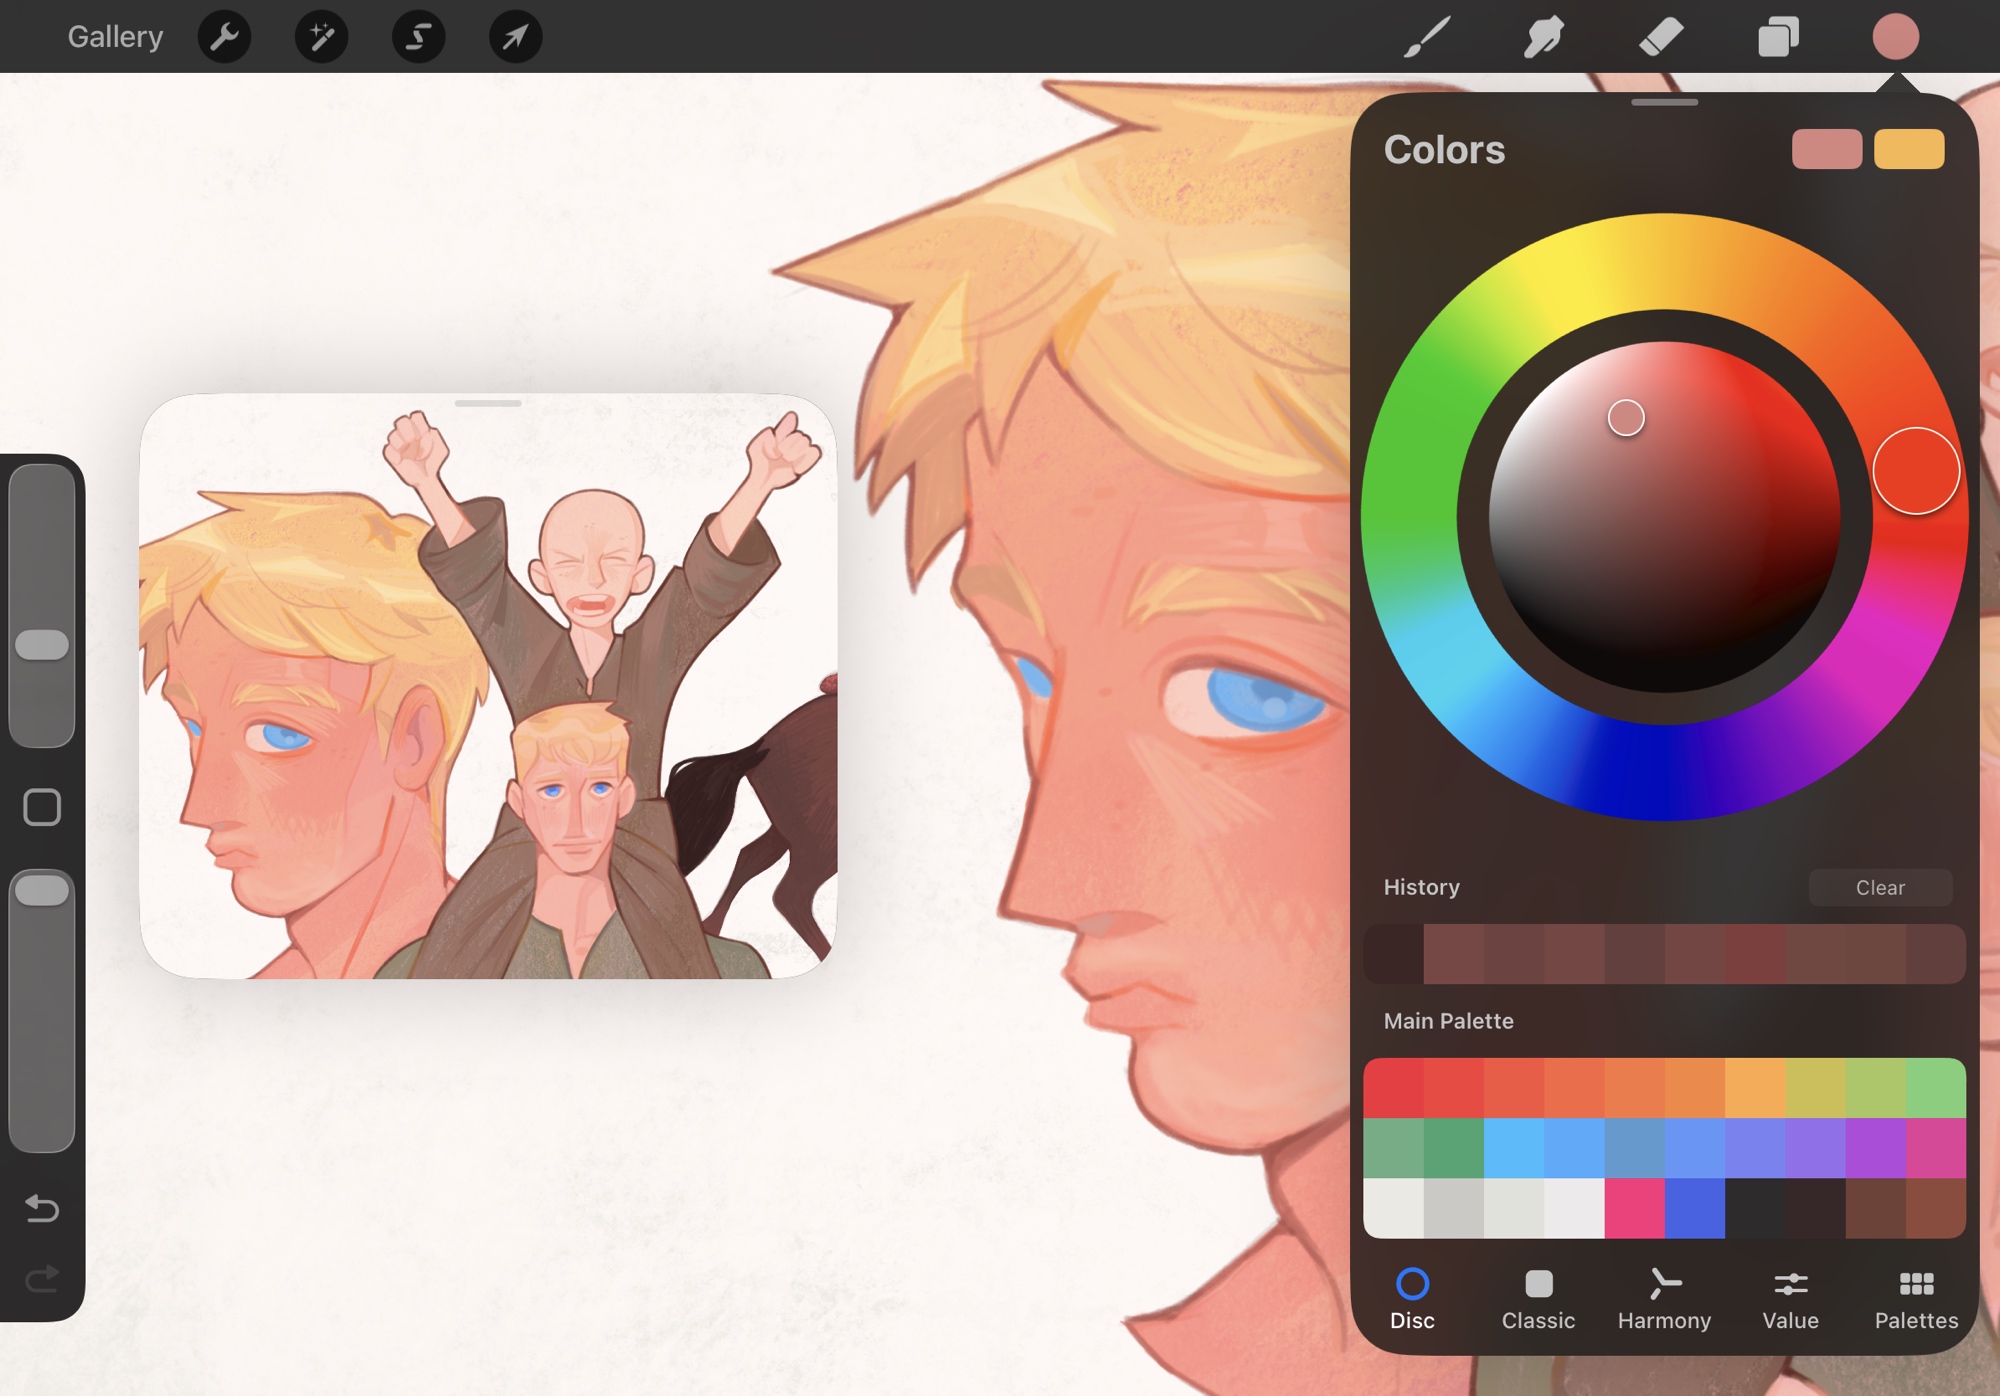The width and height of the screenshot is (2000, 1396).
Task: Clear the color History
Action: (1879, 887)
